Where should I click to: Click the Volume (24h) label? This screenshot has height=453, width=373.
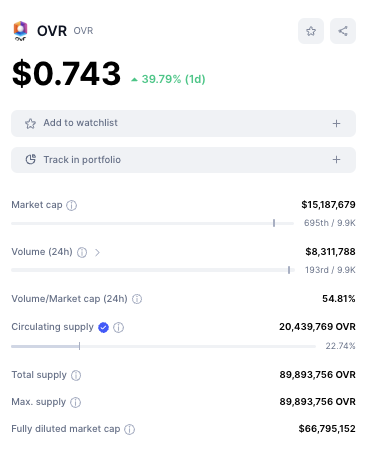click(42, 252)
